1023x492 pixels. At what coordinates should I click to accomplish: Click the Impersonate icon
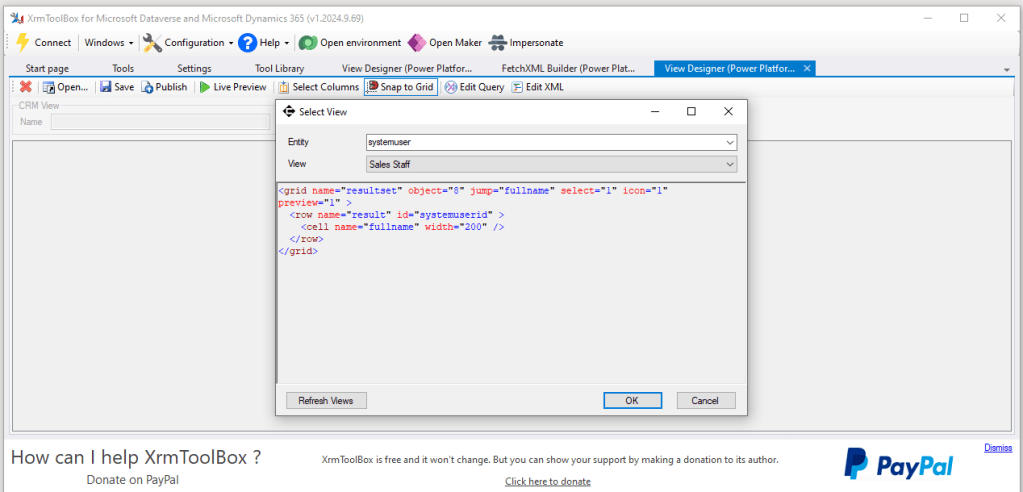[498, 43]
